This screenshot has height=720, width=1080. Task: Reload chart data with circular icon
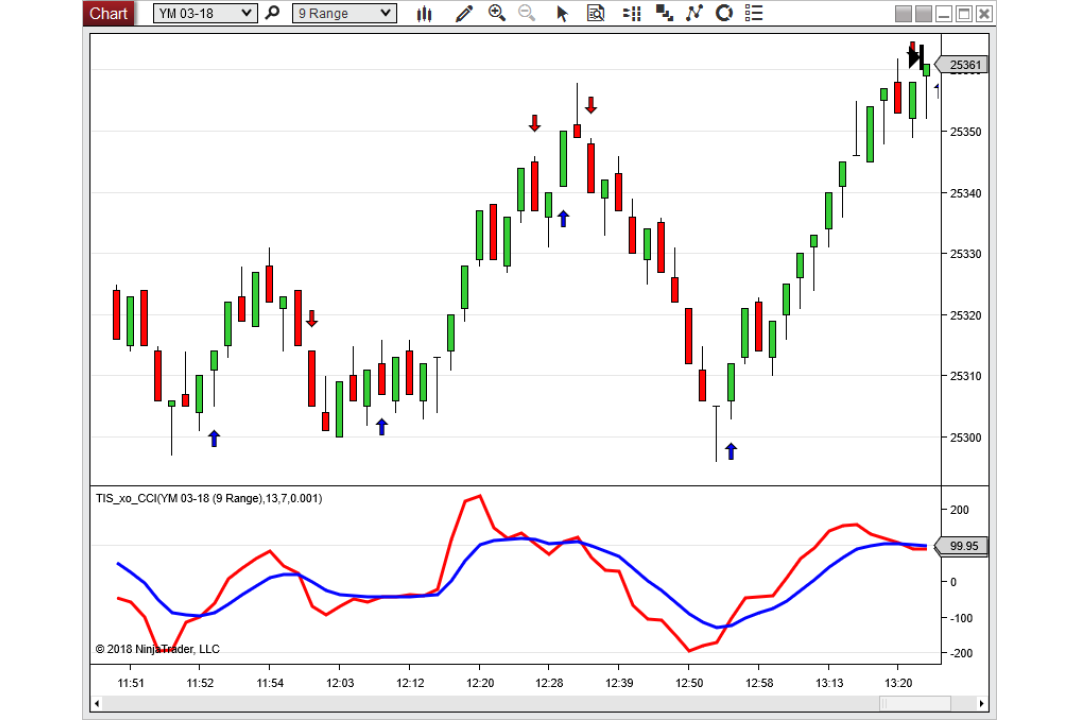(724, 13)
